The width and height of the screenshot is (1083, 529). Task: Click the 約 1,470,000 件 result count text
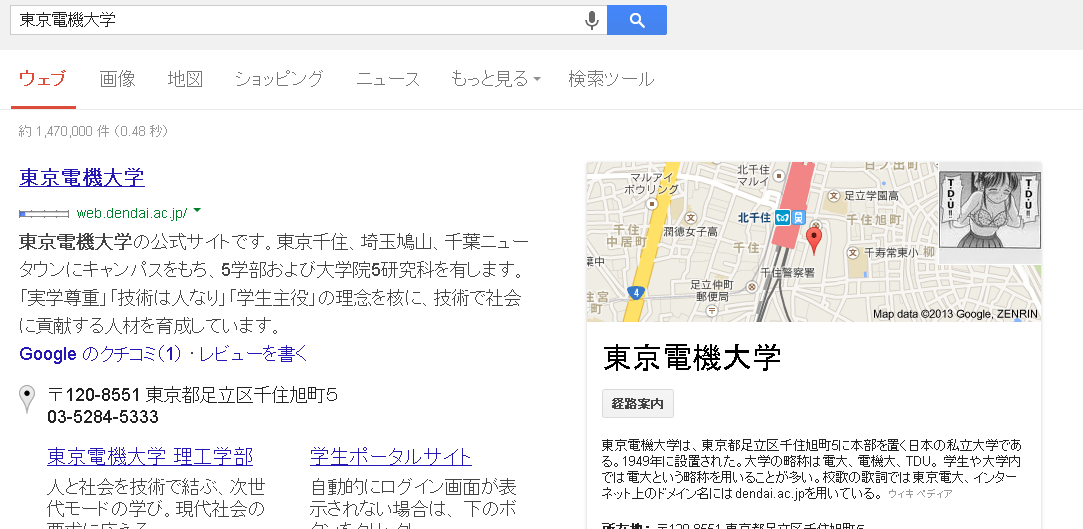[93, 131]
